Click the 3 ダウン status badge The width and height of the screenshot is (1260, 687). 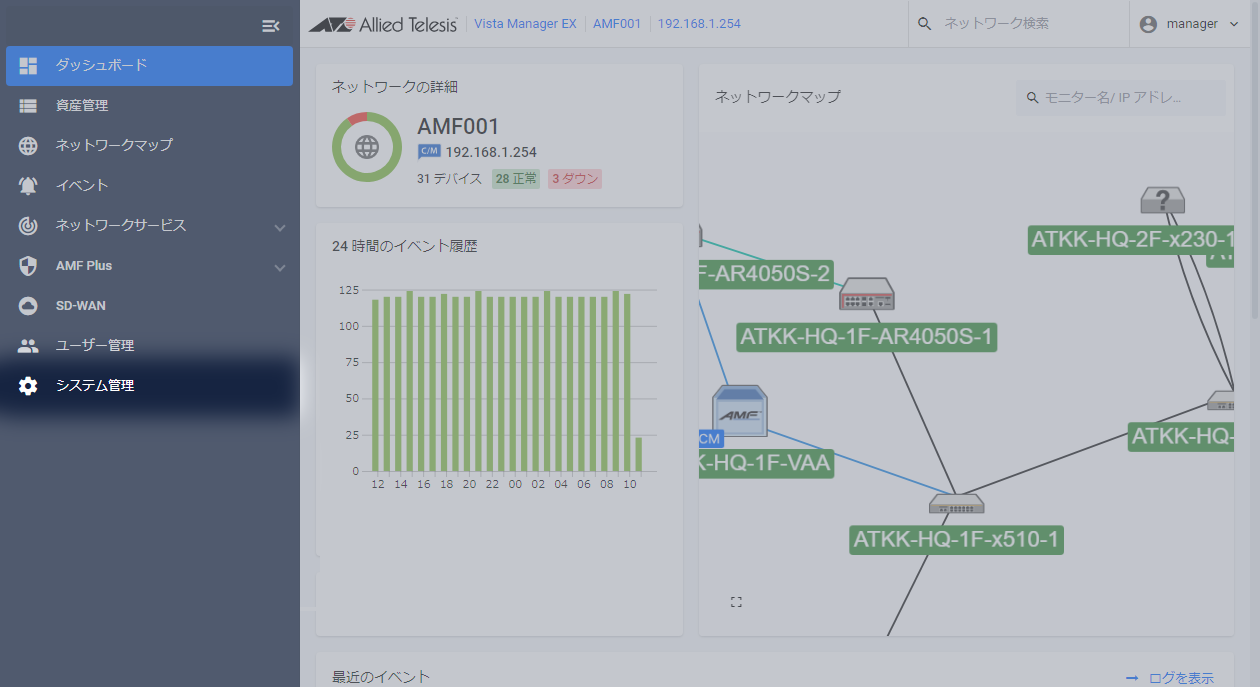[575, 179]
